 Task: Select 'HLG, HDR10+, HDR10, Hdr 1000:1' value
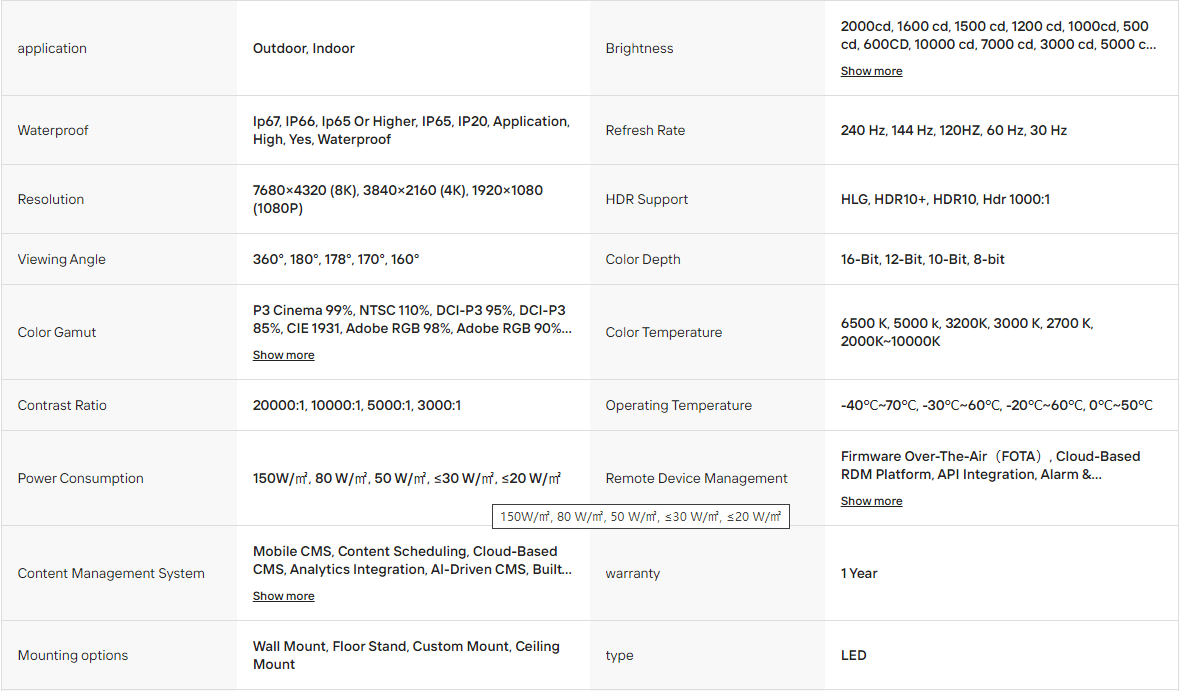[x=945, y=199]
